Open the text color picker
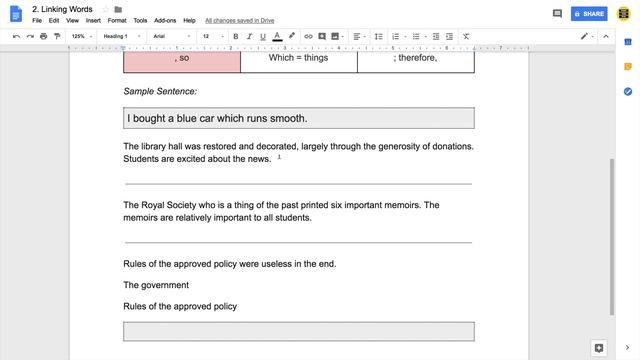The height and width of the screenshot is (360, 640). (277, 36)
